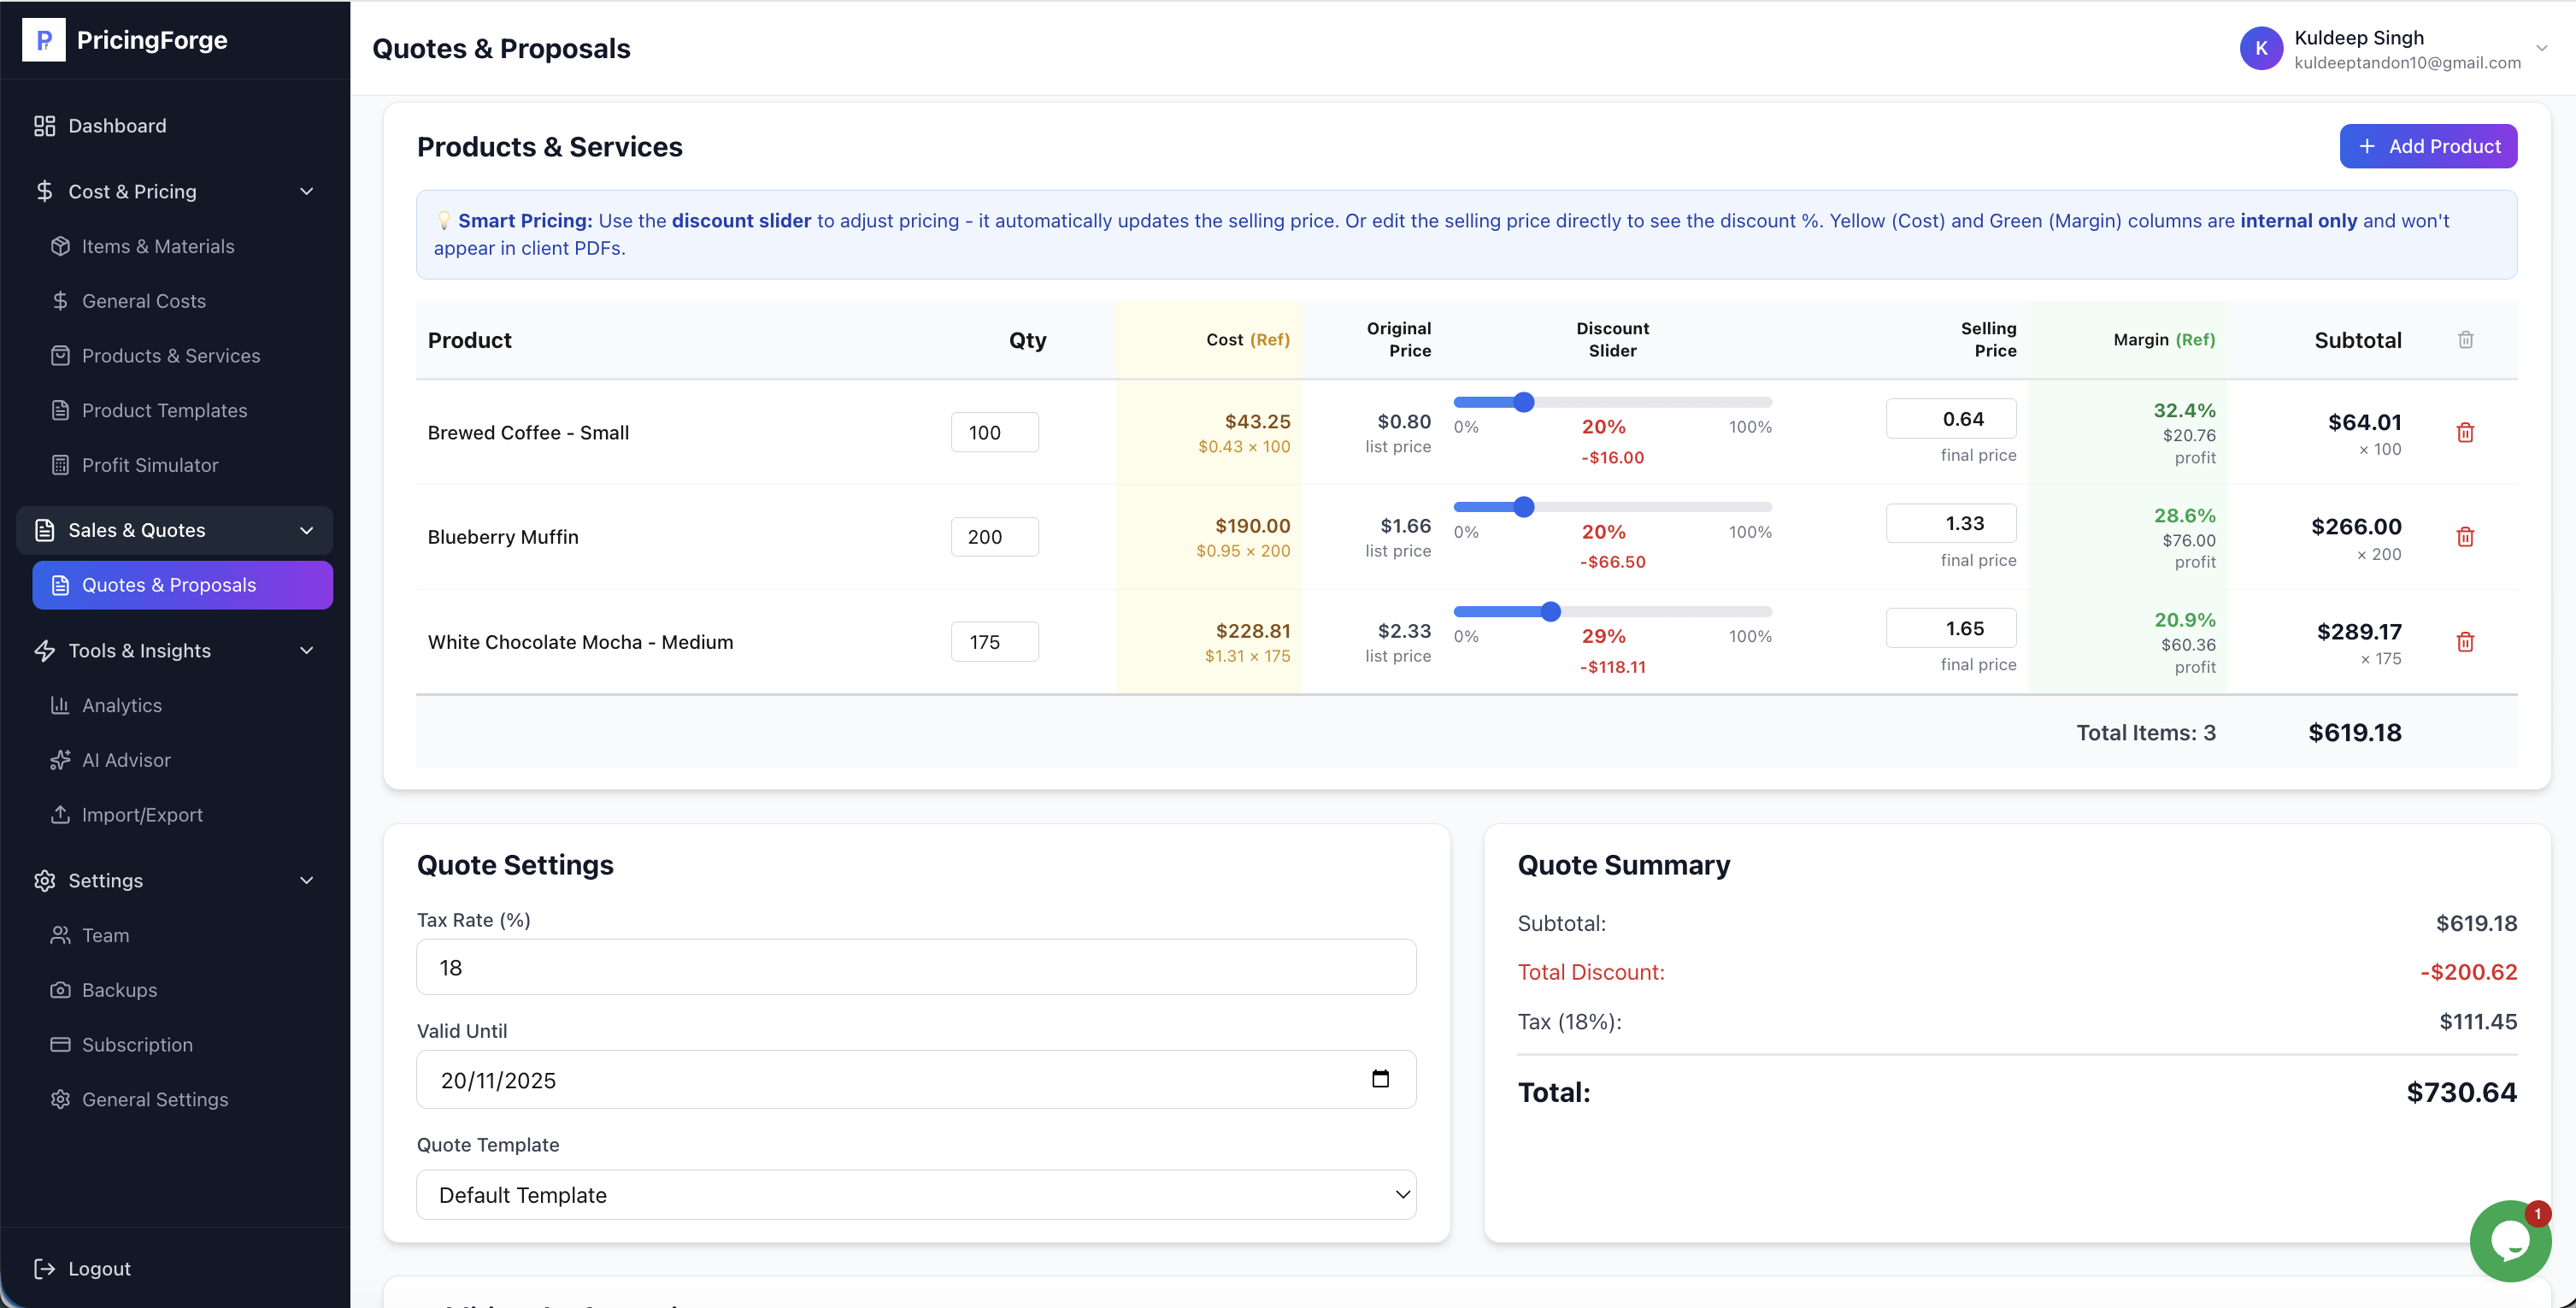Click the Add Product button

(2428, 146)
